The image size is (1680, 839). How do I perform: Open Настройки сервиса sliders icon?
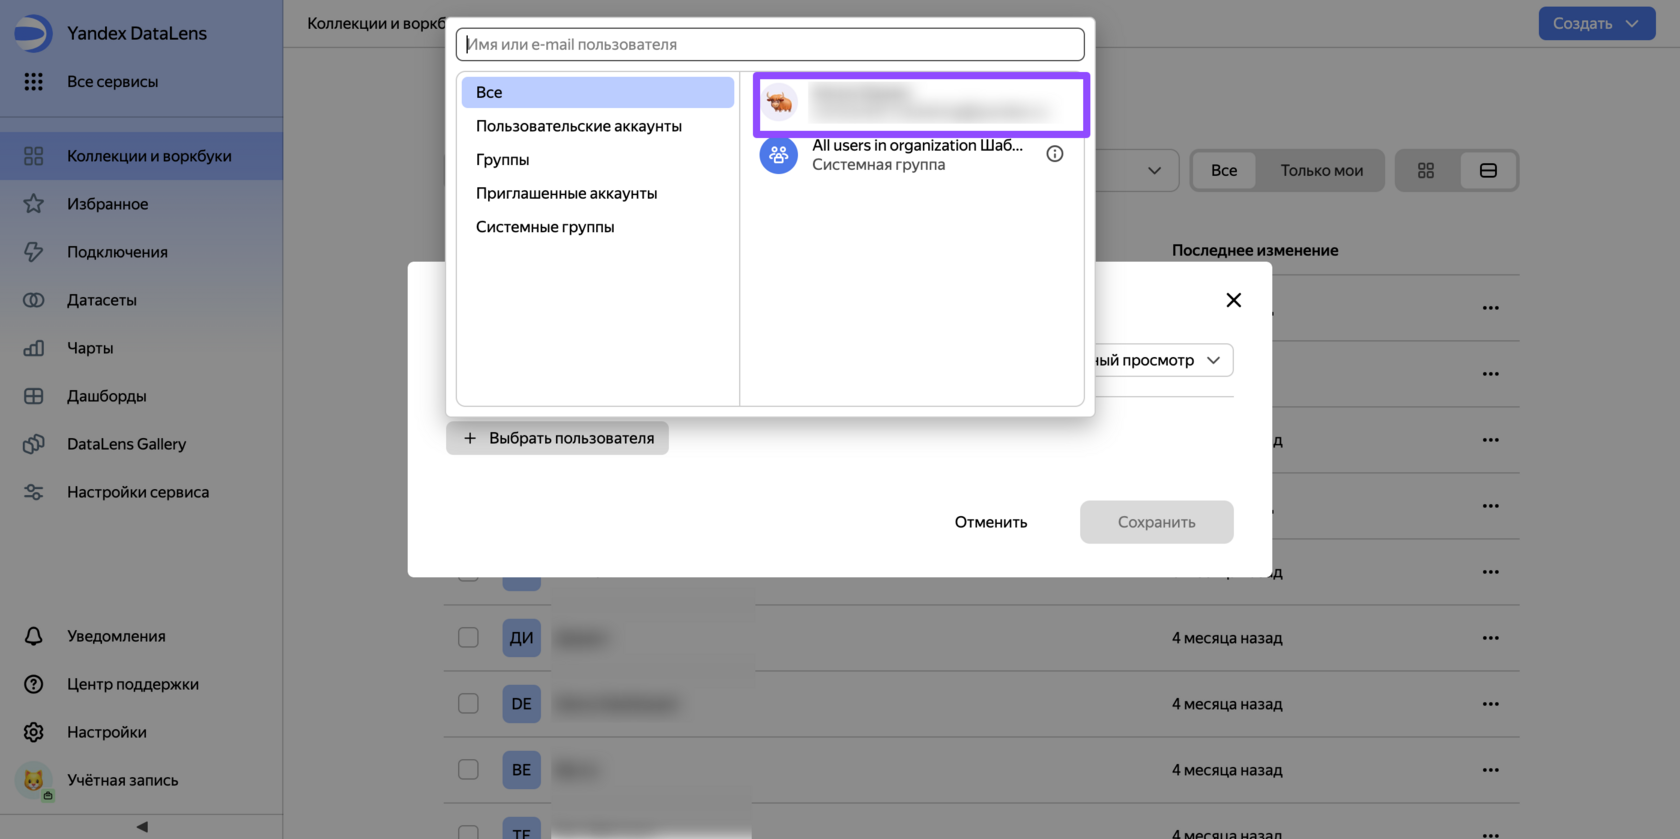click(33, 492)
